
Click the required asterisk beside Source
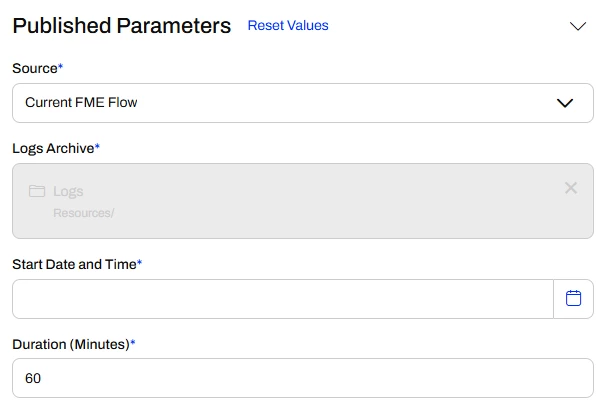point(61,66)
